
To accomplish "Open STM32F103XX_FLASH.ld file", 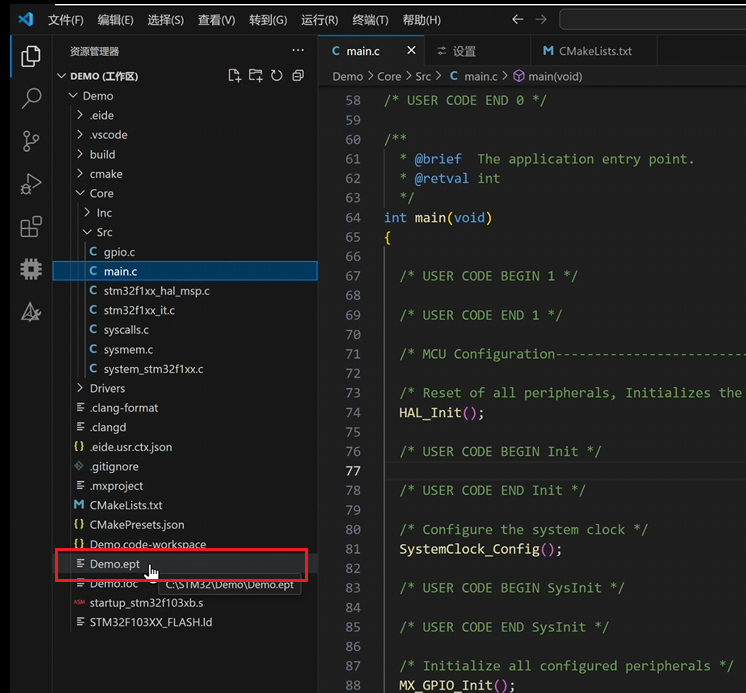I will pos(151,622).
